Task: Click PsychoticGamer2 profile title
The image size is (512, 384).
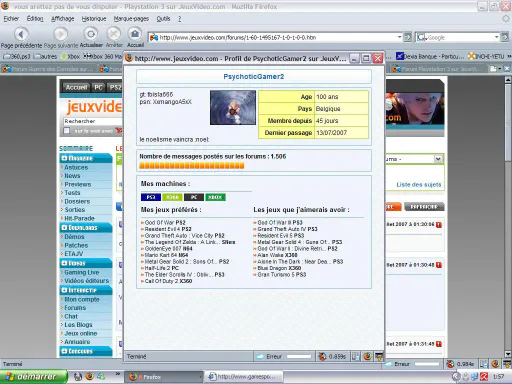Action: point(254,77)
